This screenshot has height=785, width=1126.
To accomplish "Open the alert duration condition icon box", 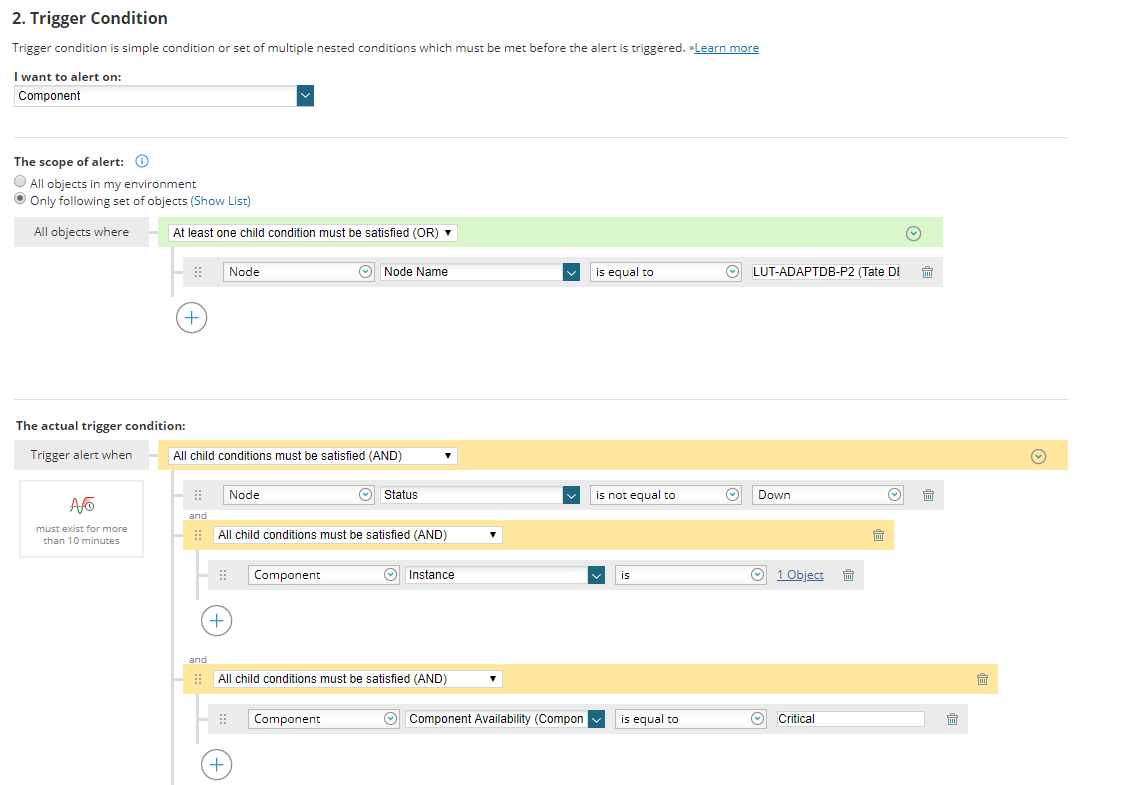I will pos(82,519).
